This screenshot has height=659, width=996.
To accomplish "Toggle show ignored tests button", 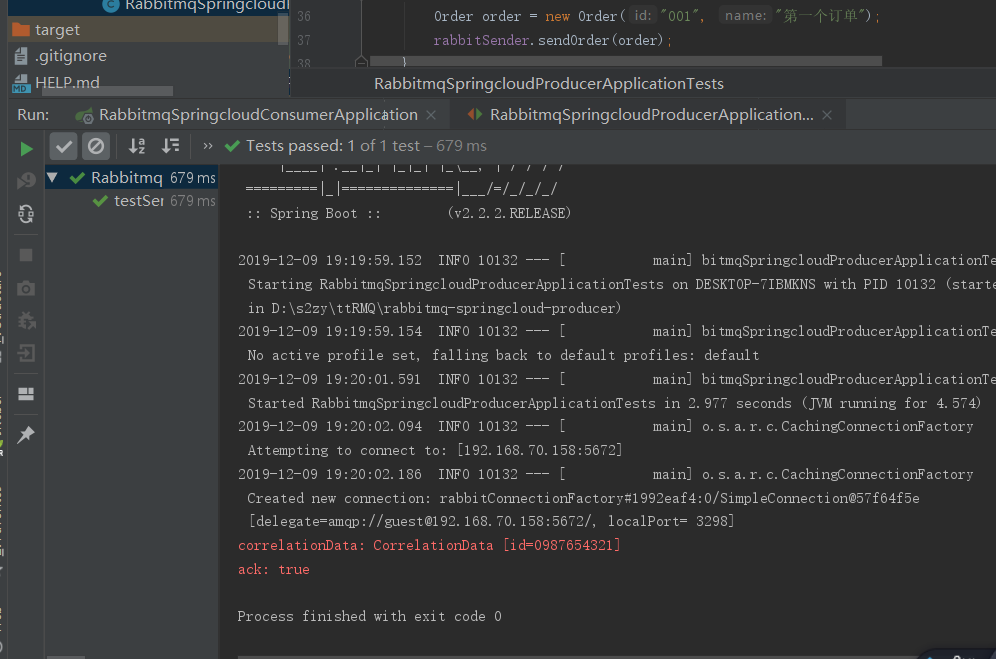I will point(96,147).
